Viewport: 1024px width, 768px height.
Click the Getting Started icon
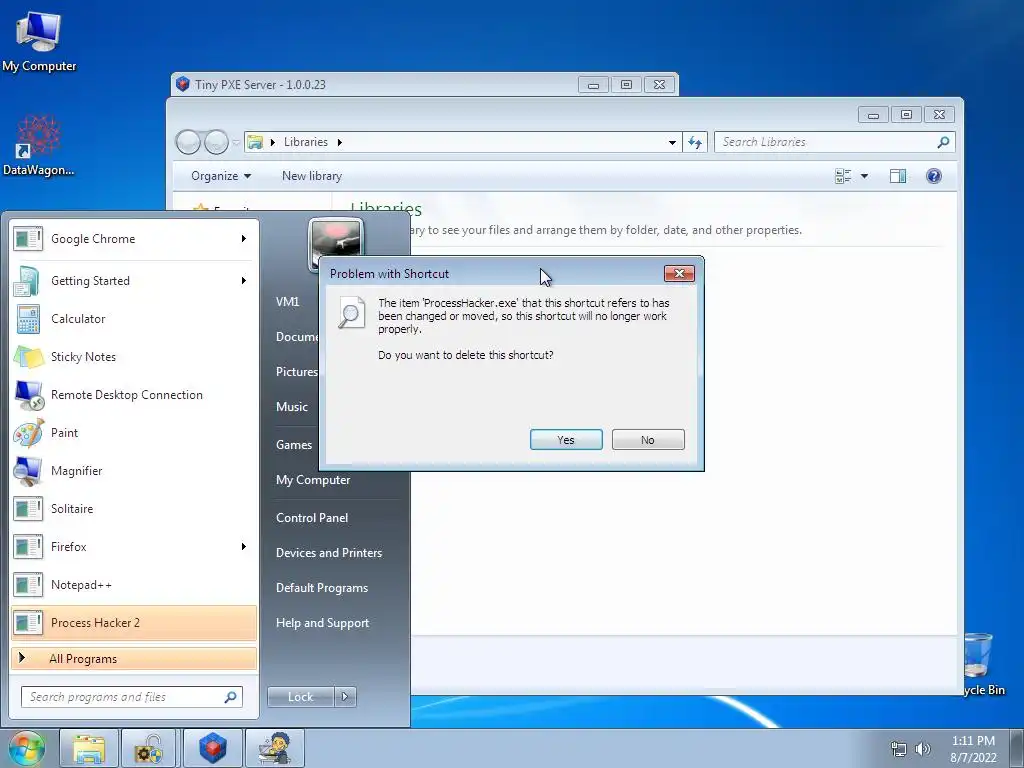(28, 281)
